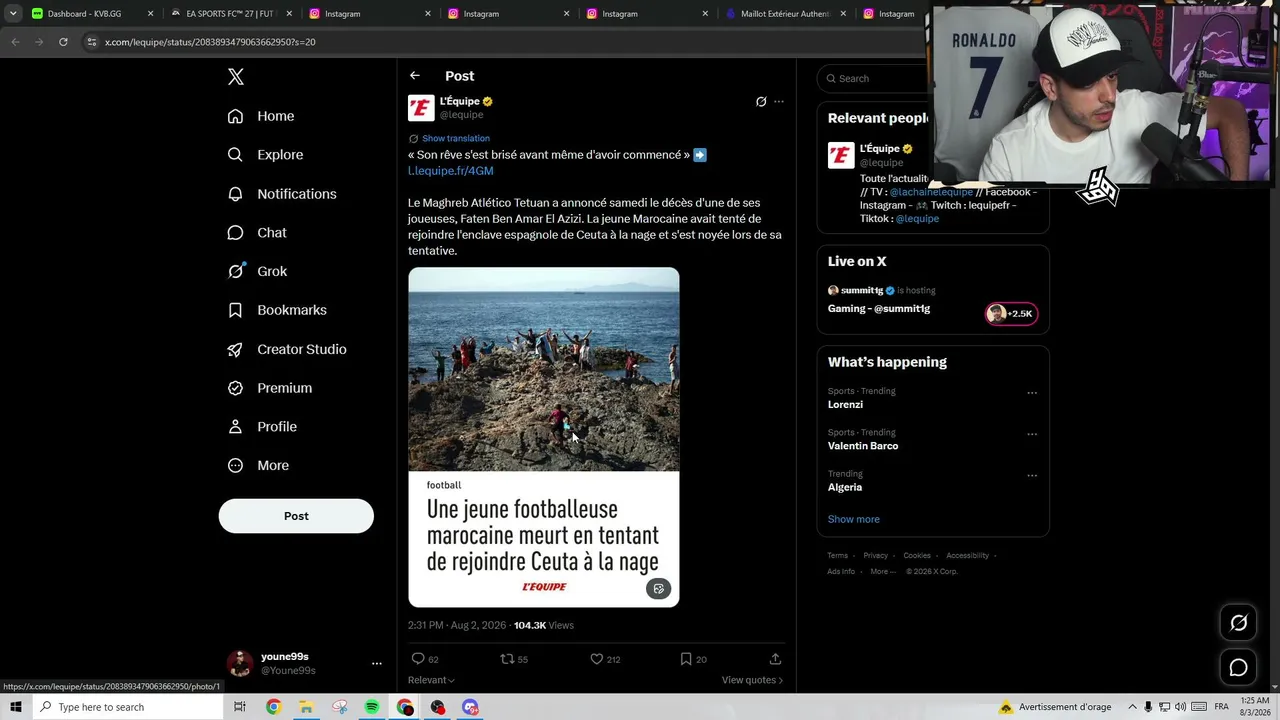
Task: Open Notifications in sidebar
Action: pos(282,194)
